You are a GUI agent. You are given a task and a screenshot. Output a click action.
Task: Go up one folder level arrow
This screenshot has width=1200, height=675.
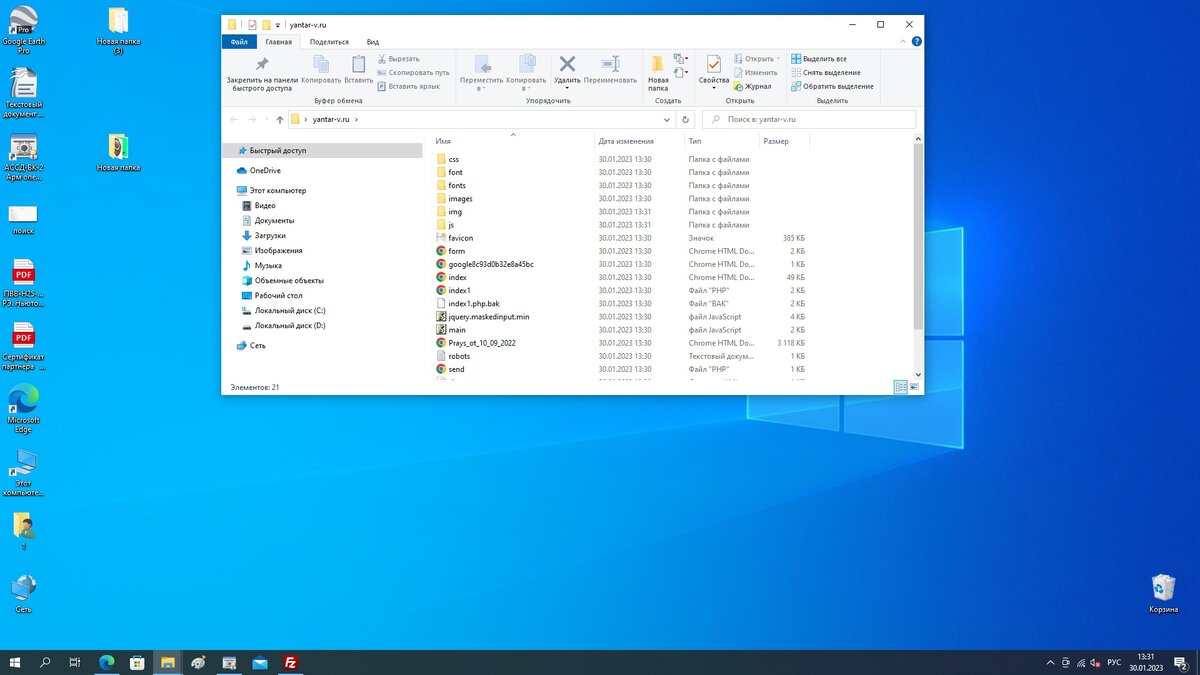pyautogui.click(x=280, y=119)
